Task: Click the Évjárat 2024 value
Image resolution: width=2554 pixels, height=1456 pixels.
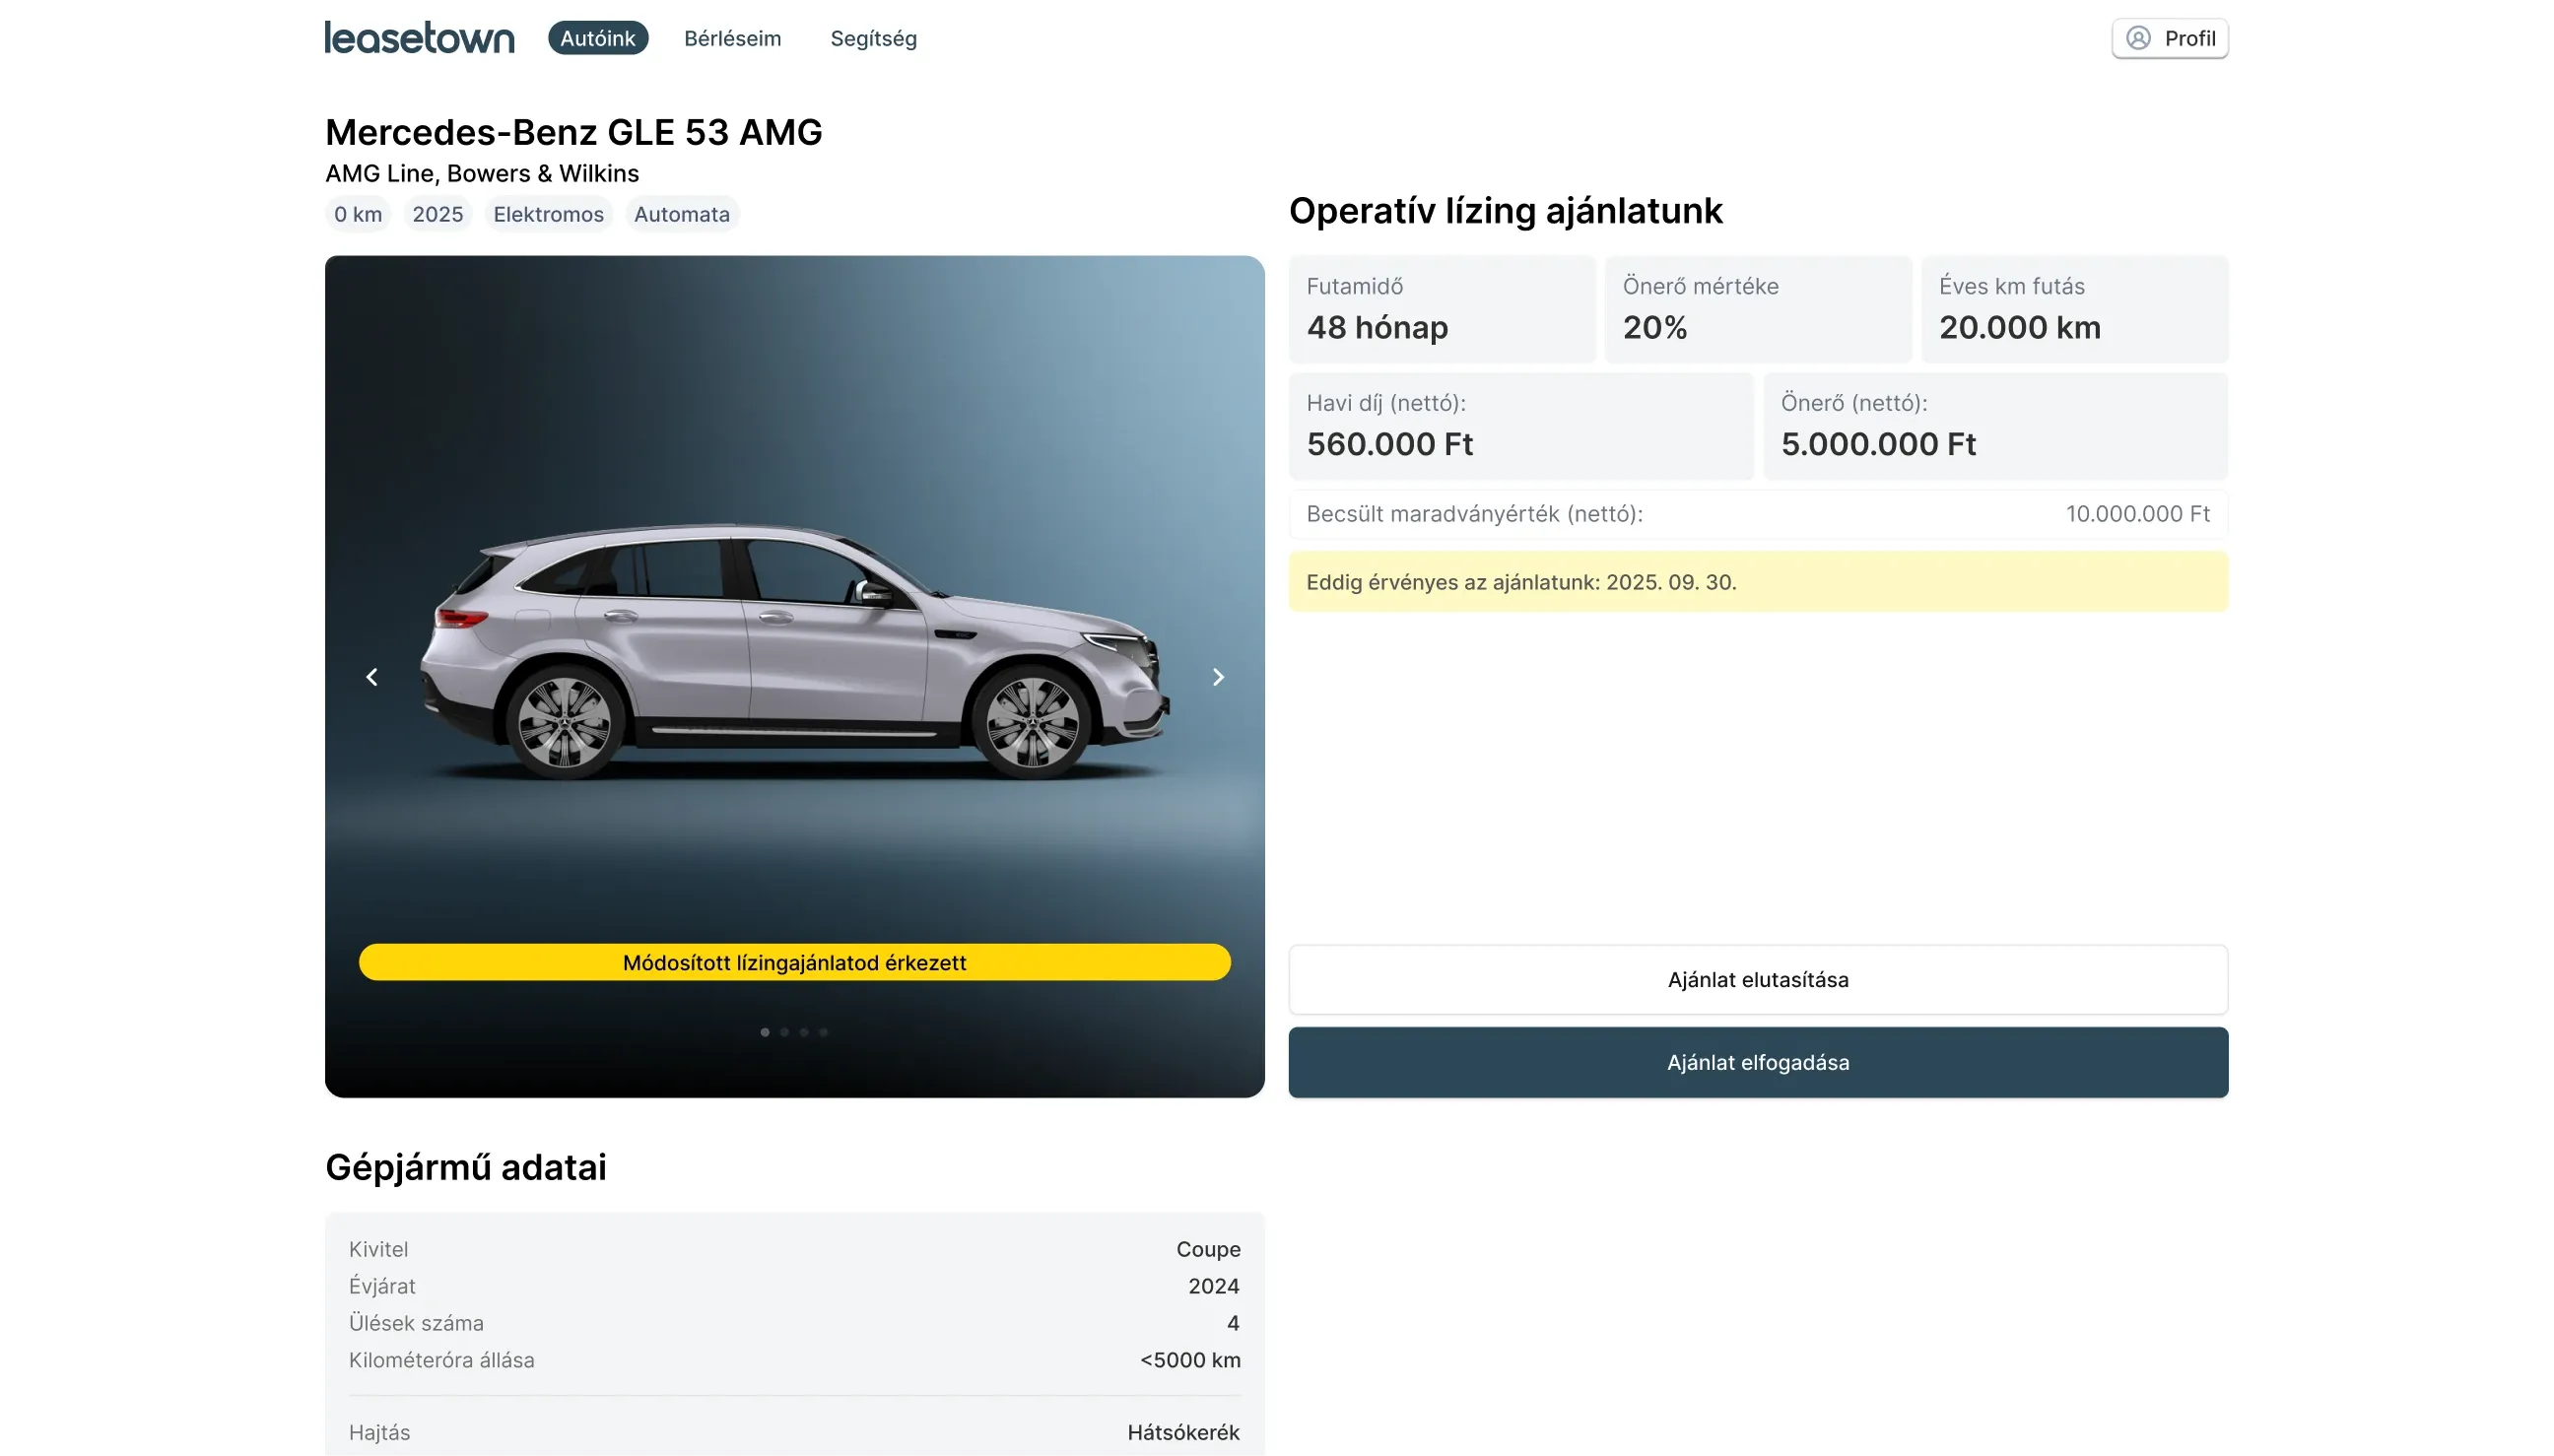Action: (1213, 1286)
